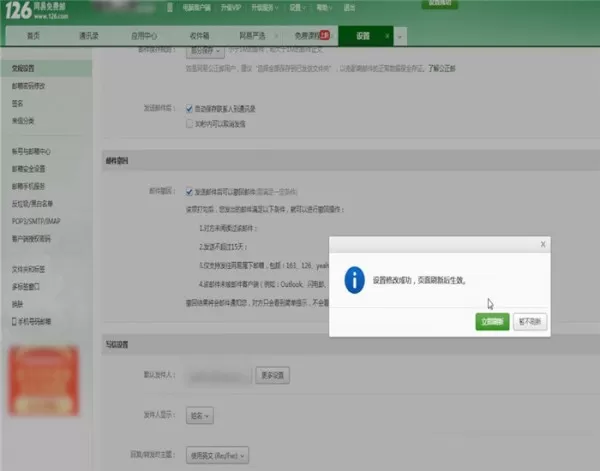Open 邮箱密码修改 in the sidebar
The image size is (600, 471).
28,86
